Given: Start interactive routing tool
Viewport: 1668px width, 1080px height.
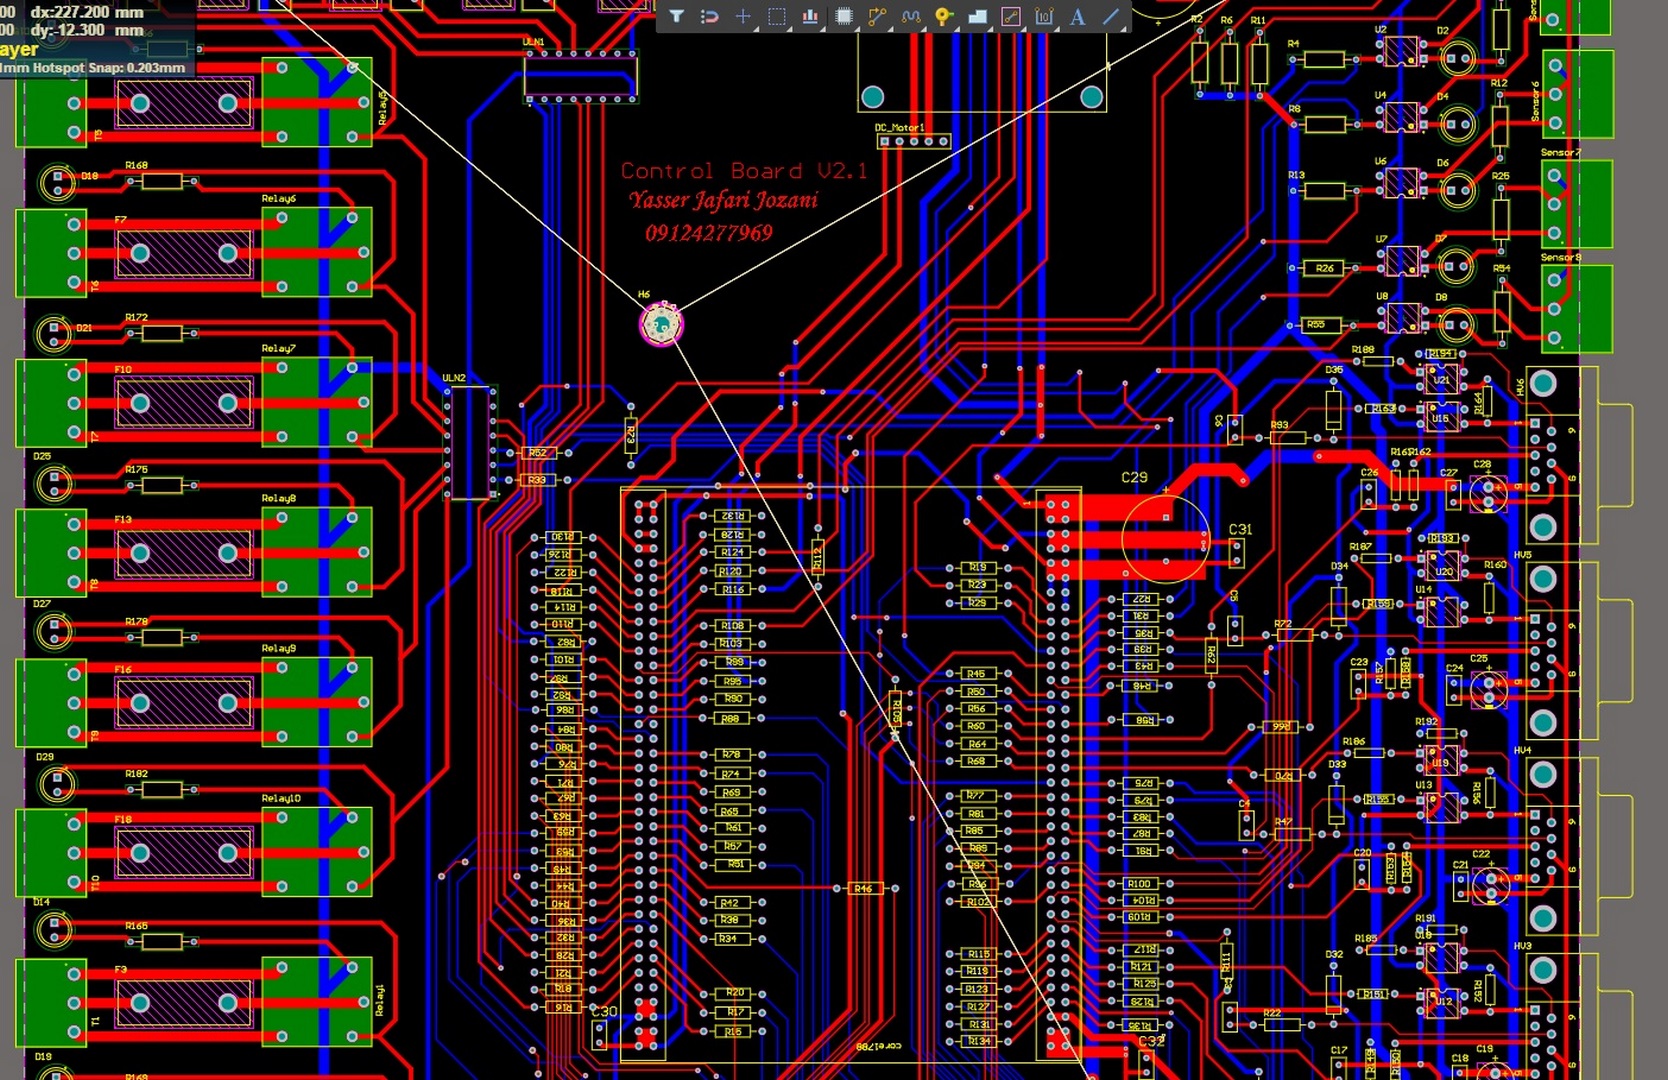Looking at the screenshot, I should [x=877, y=16].
